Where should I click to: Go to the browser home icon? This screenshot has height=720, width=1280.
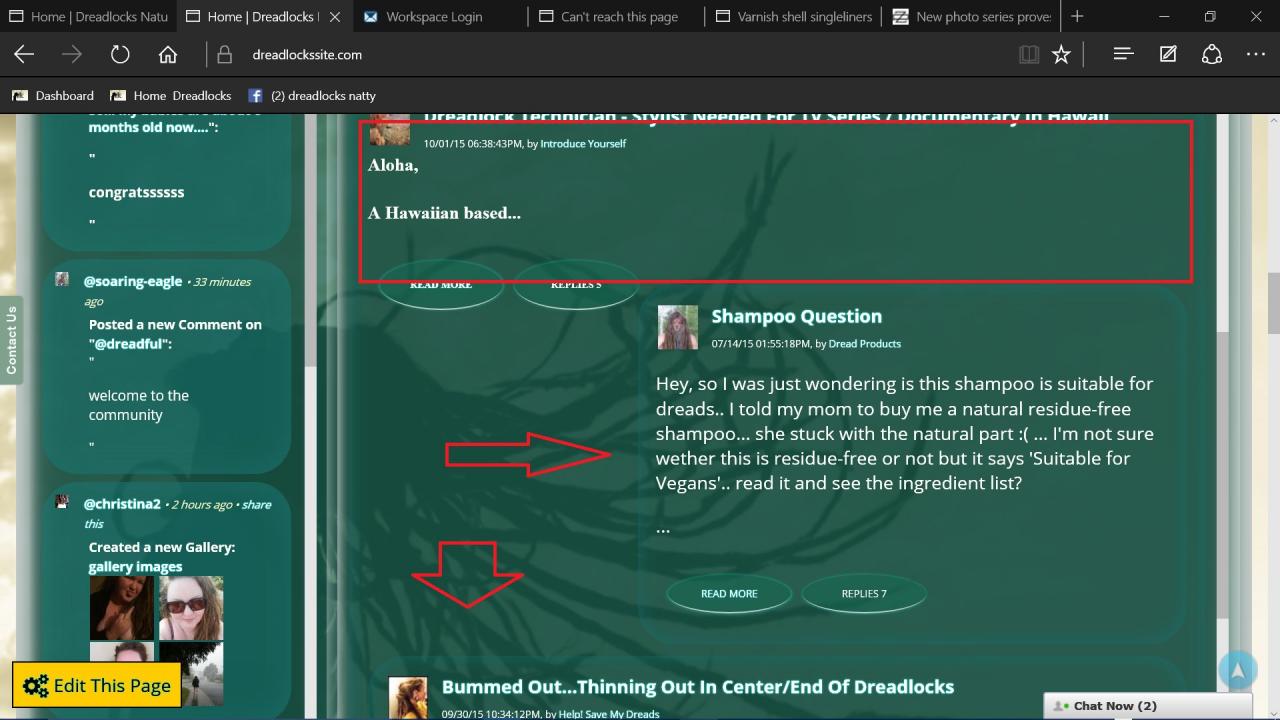pos(168,55)
